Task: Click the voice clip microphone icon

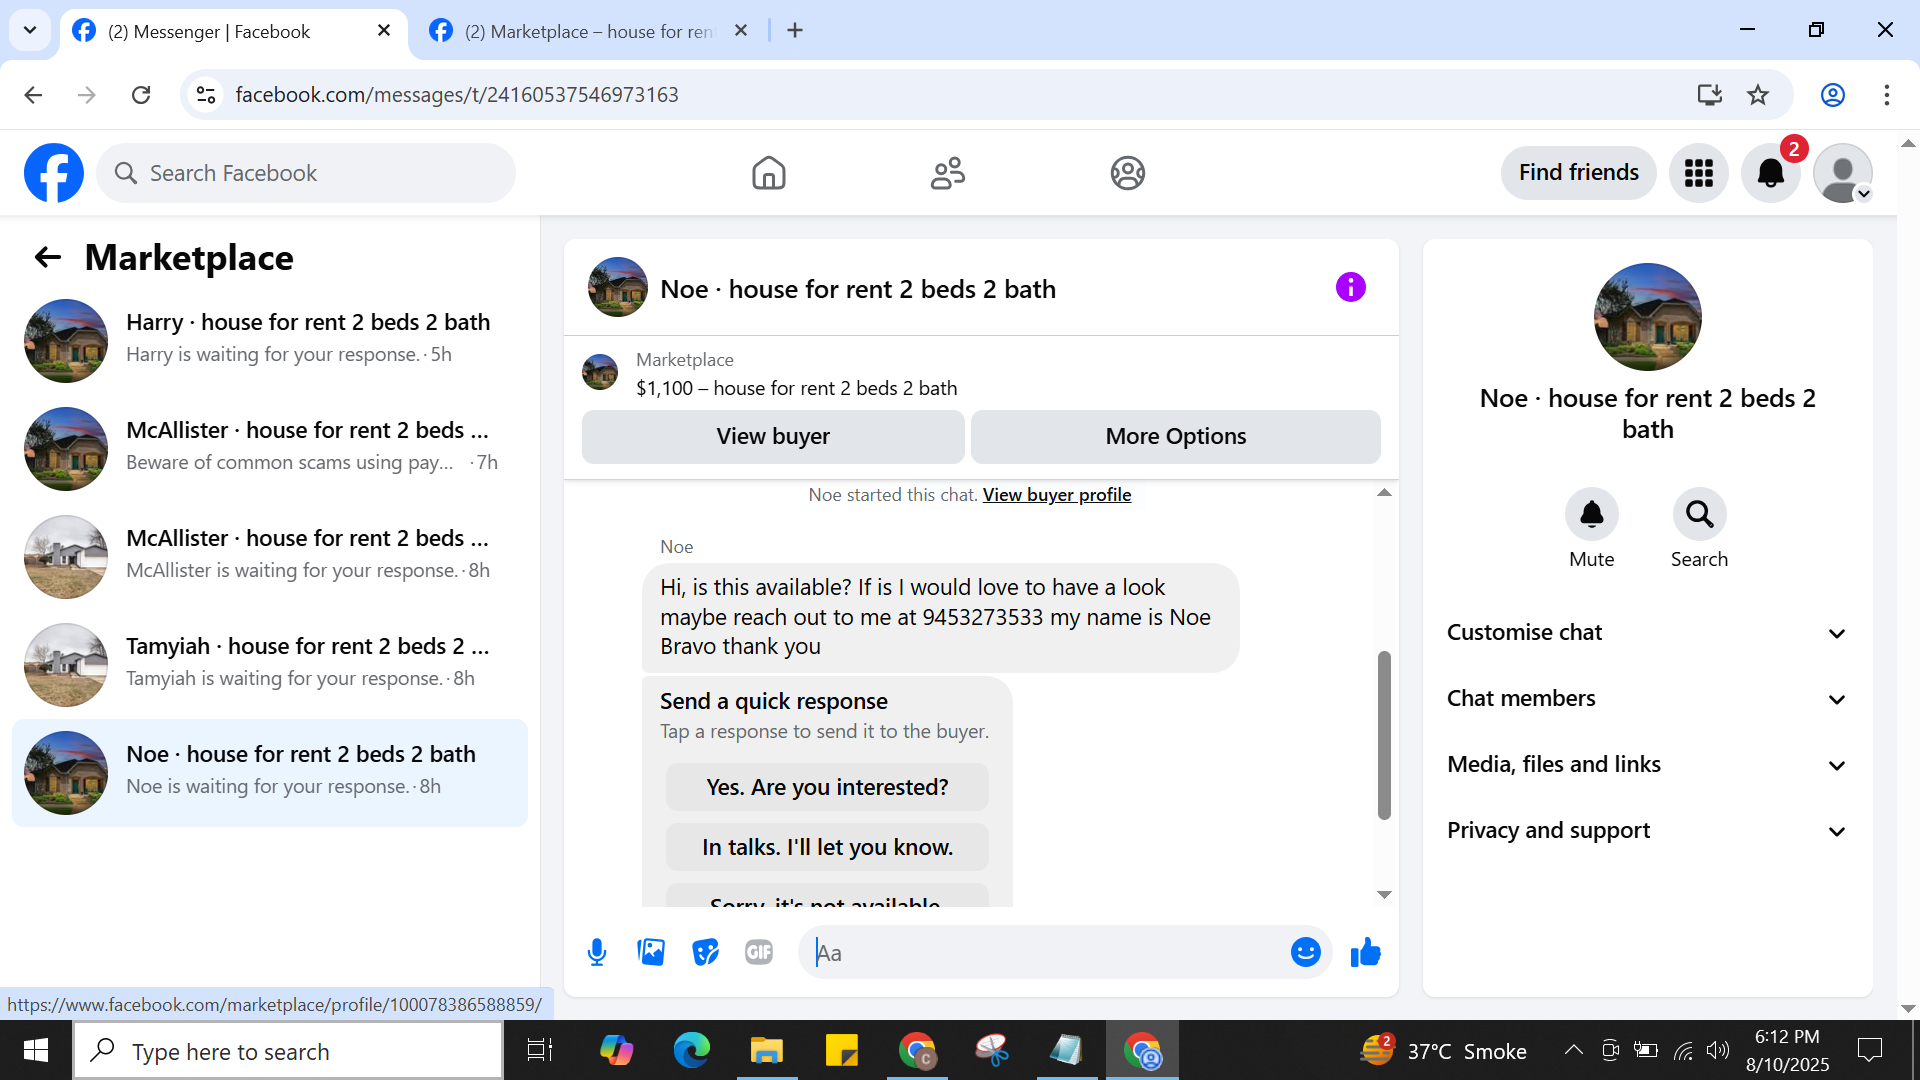Action: coord(597,952)
